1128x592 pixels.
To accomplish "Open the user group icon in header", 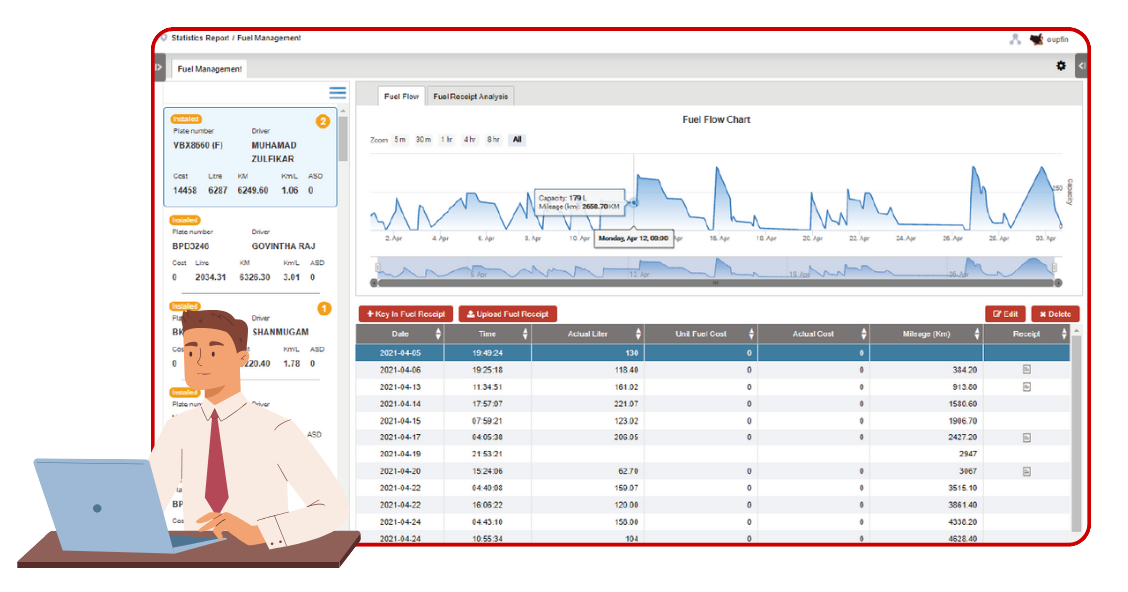I will point(1015,40).
